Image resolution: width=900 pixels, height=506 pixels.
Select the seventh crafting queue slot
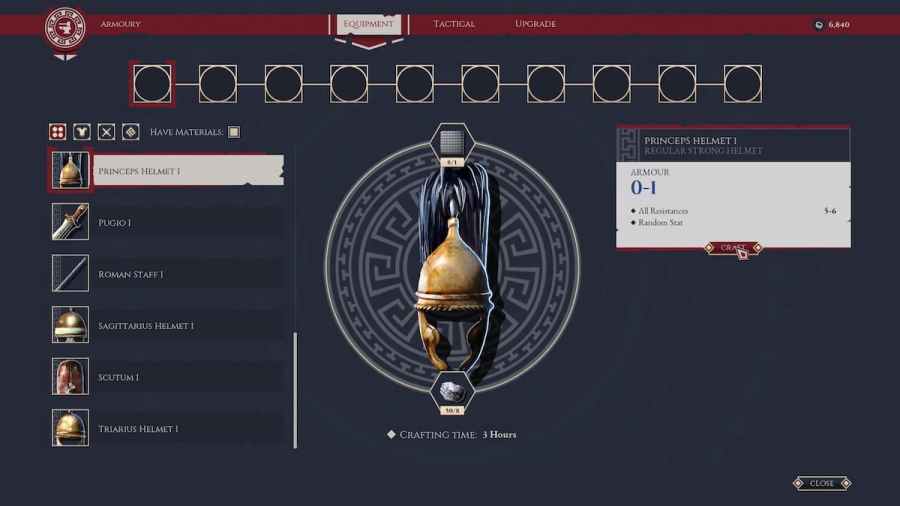(x=546, y=84)
